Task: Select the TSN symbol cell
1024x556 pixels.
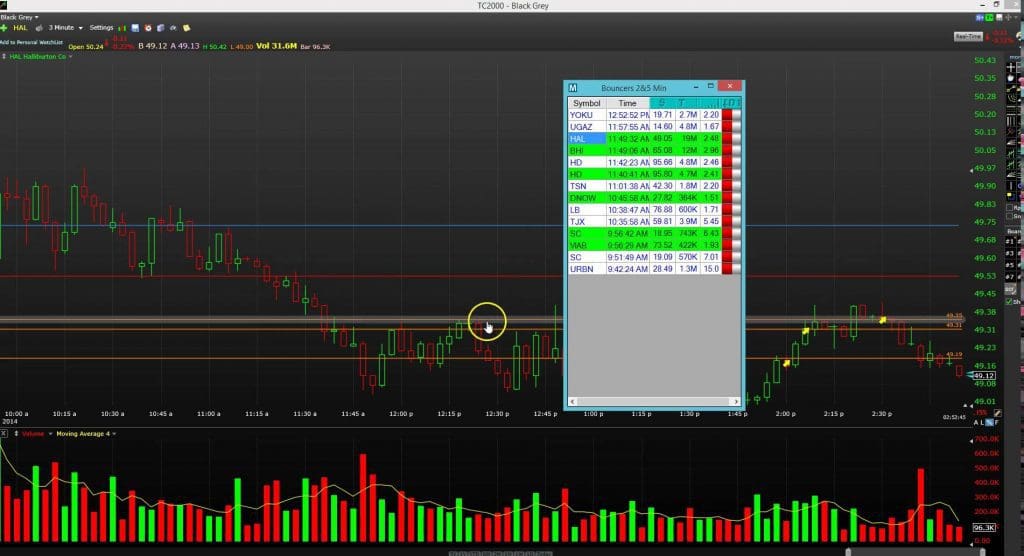Action: click(586, 186)
